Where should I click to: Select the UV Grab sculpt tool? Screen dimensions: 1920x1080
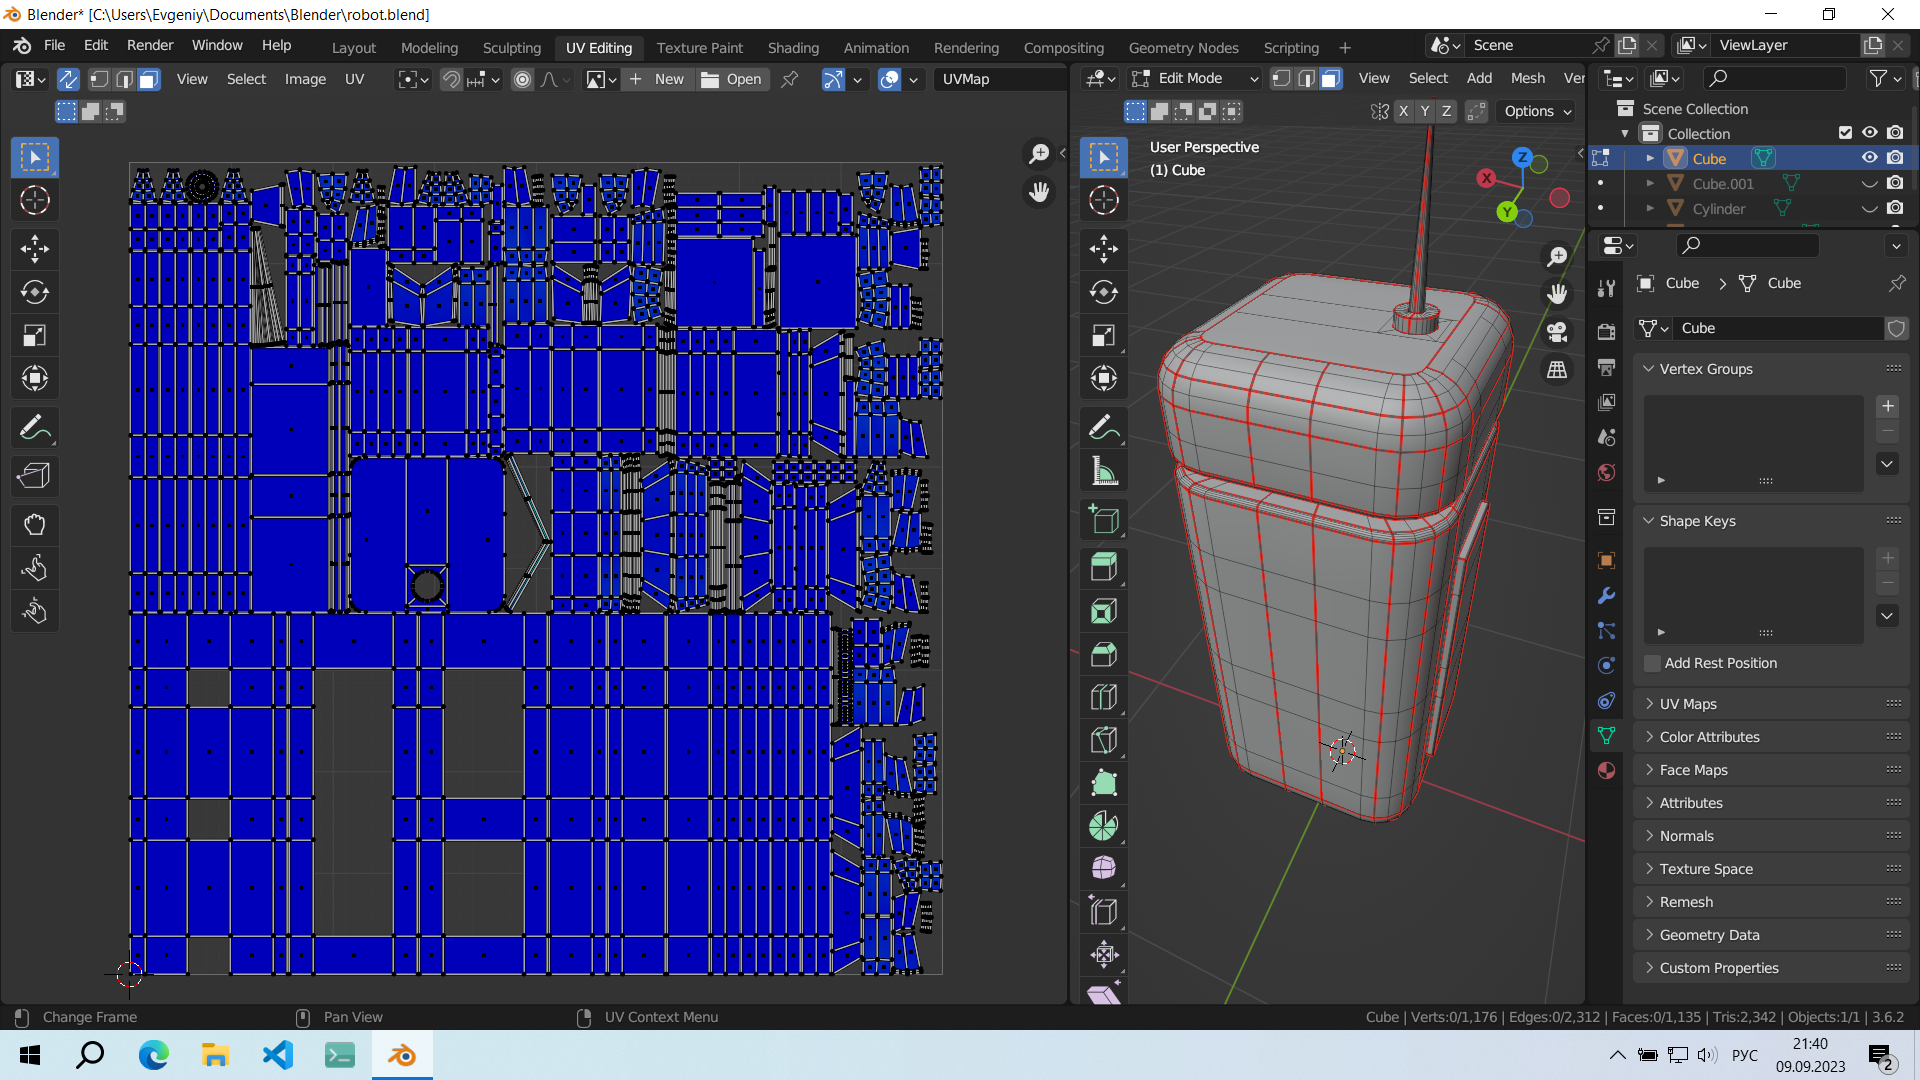[x=35, y=525]
